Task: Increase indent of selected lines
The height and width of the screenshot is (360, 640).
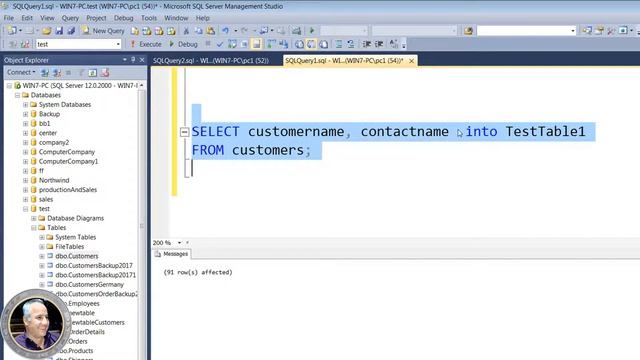Action: (x=379, y=44)
